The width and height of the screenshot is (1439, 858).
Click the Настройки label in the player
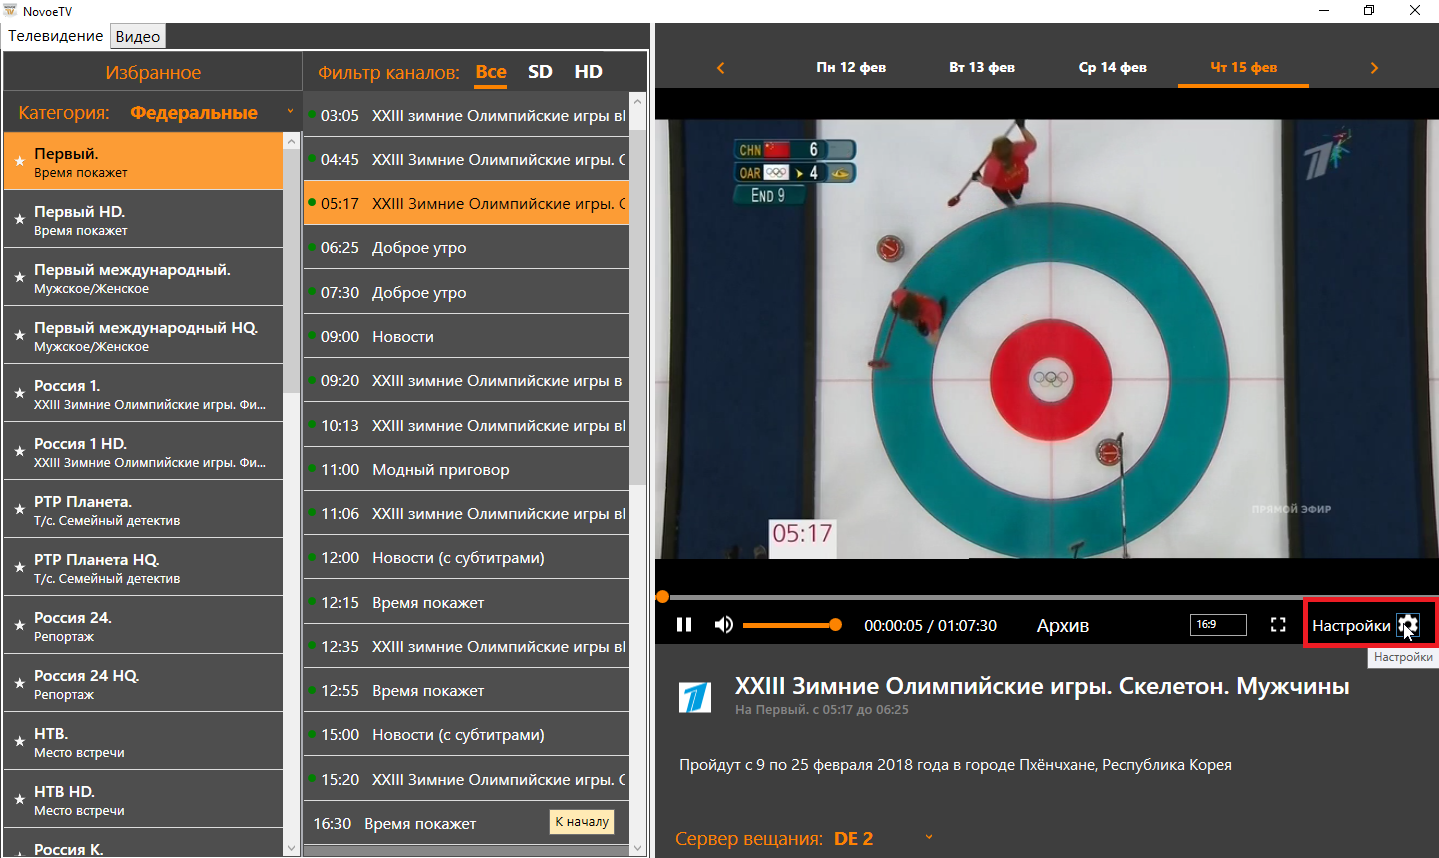pos(1351,626)
